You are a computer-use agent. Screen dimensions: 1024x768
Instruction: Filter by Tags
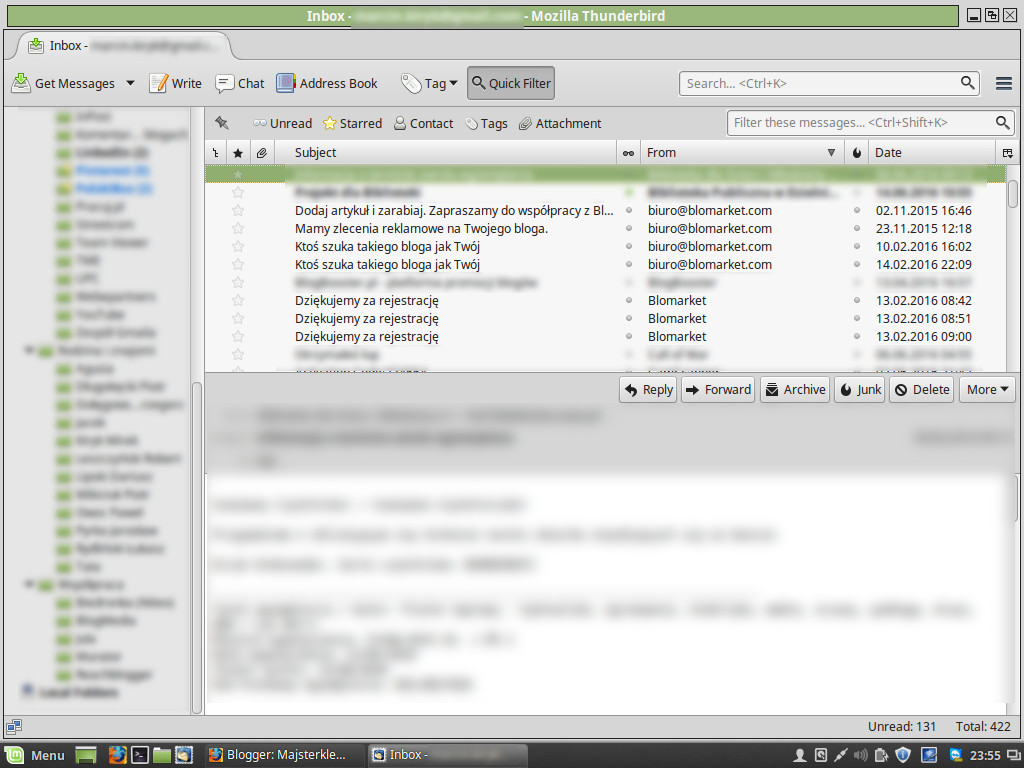tap(487, 123)
